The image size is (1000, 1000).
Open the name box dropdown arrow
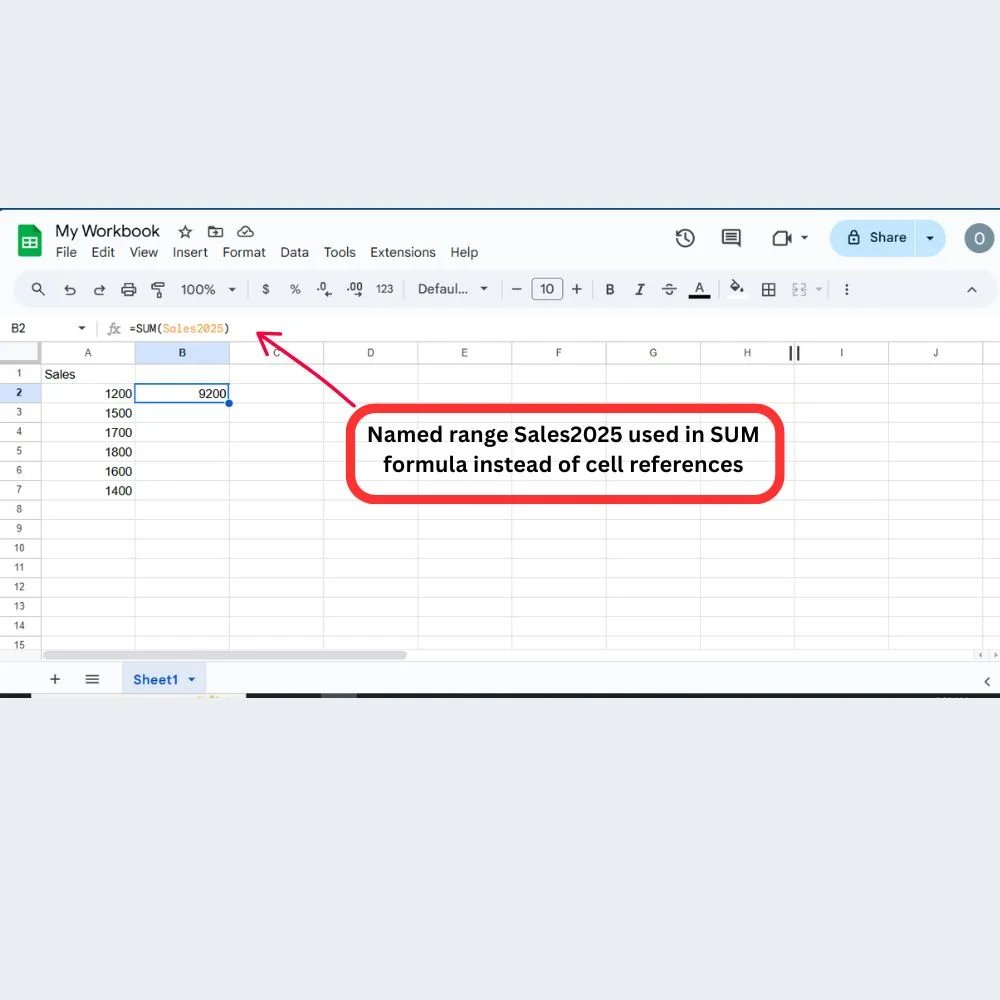pos(82,328)
